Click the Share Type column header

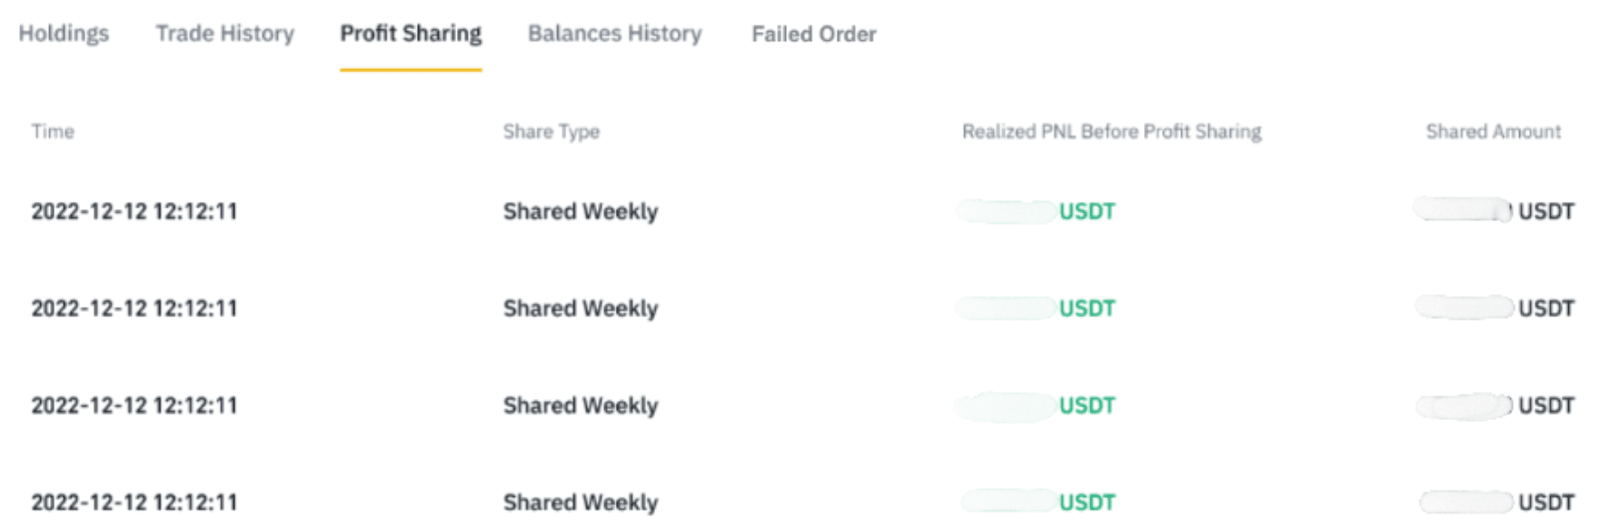551,131
